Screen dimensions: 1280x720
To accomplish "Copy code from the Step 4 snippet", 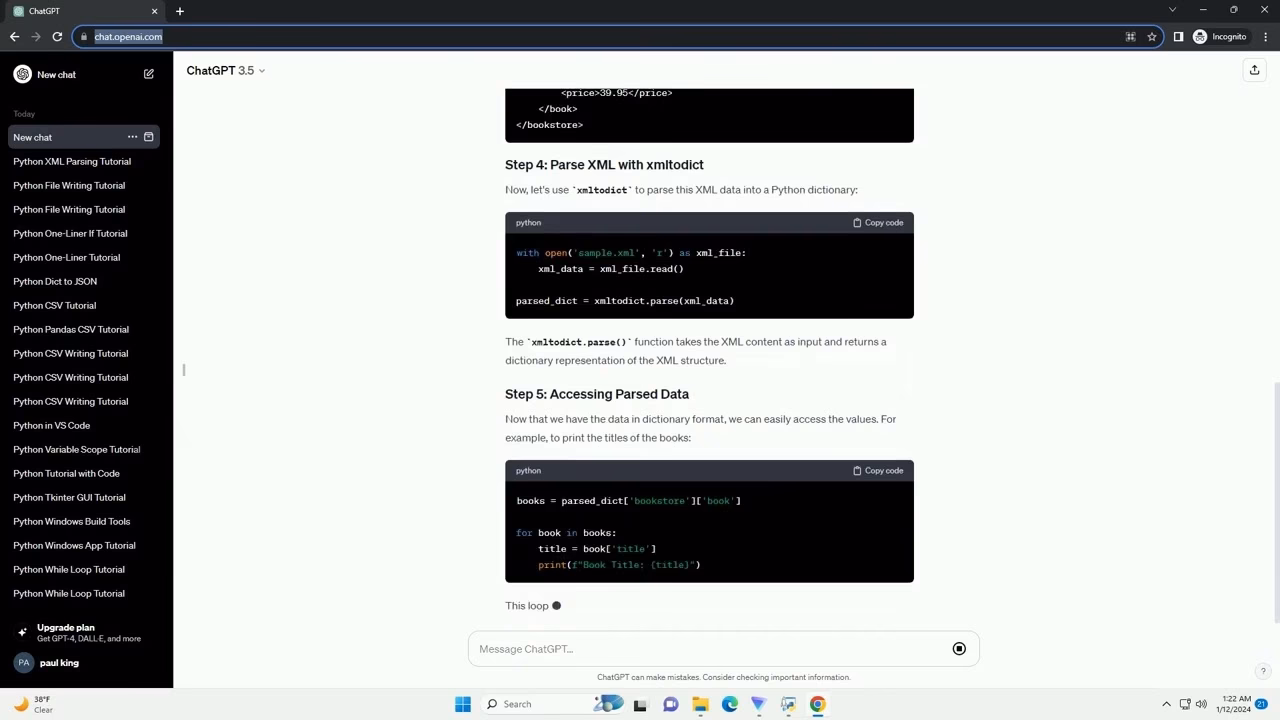I will click(877, 222).
